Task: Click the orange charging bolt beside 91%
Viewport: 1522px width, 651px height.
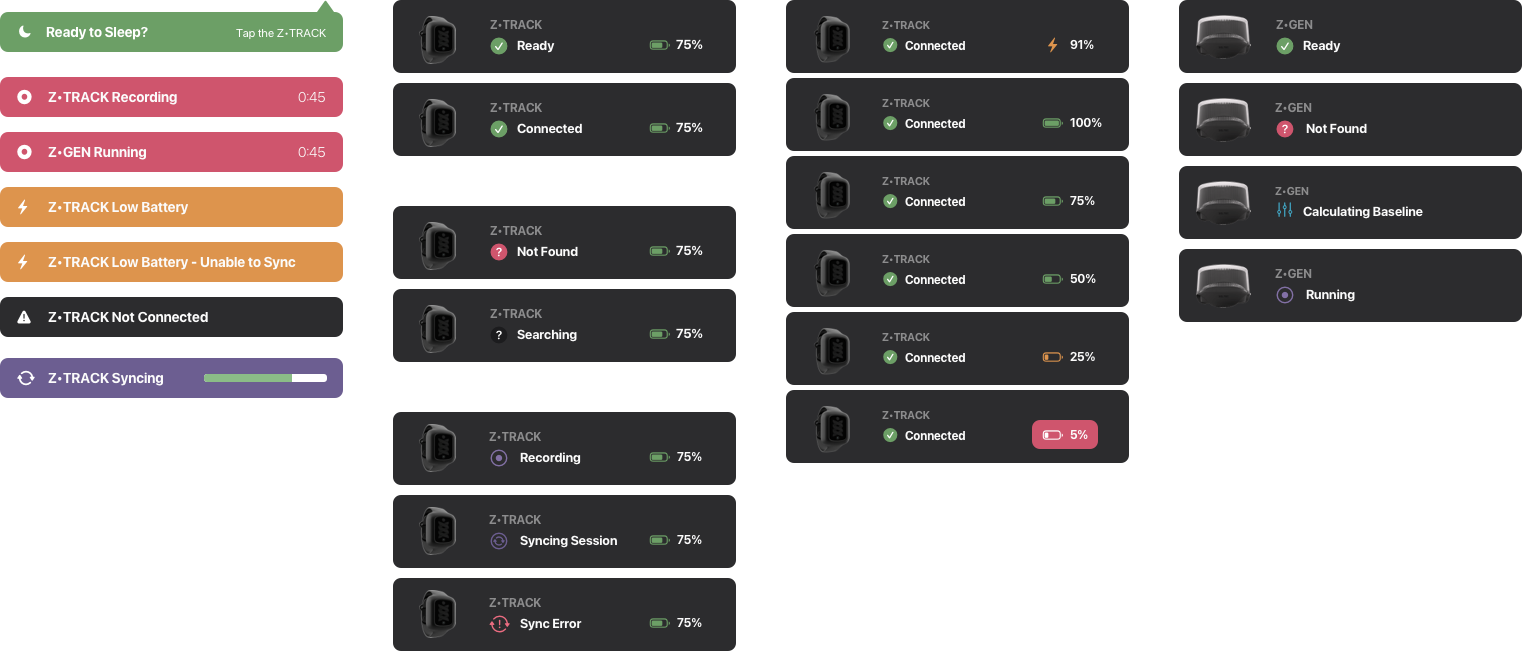Action: pos(1052,45)
